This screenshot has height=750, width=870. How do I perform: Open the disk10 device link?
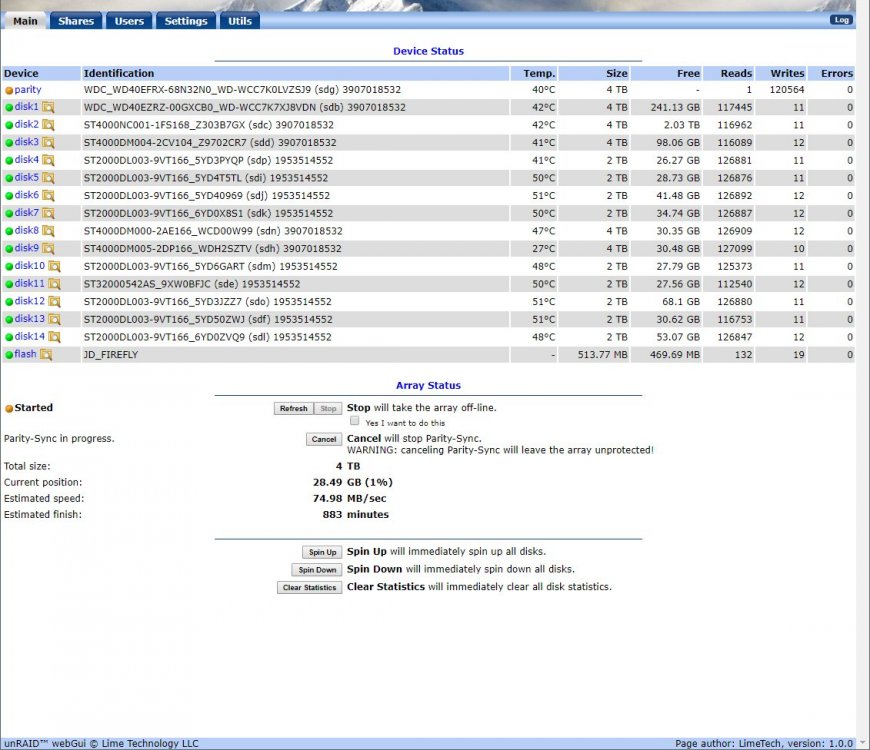point(29,266)
